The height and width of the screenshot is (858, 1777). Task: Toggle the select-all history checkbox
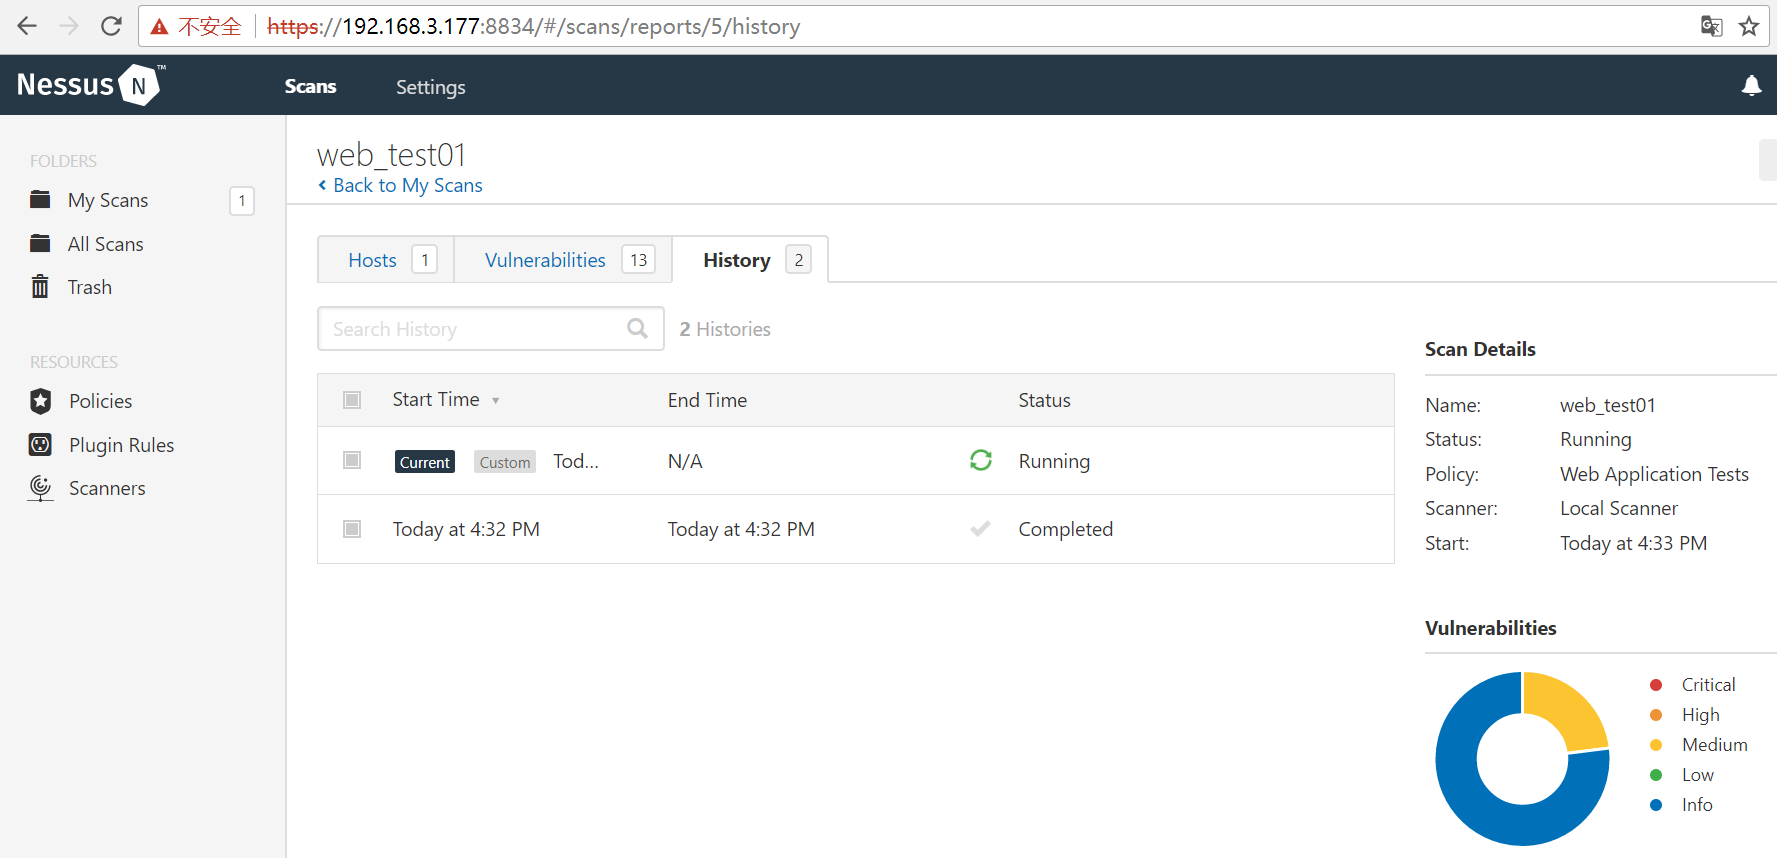(352, 400)
